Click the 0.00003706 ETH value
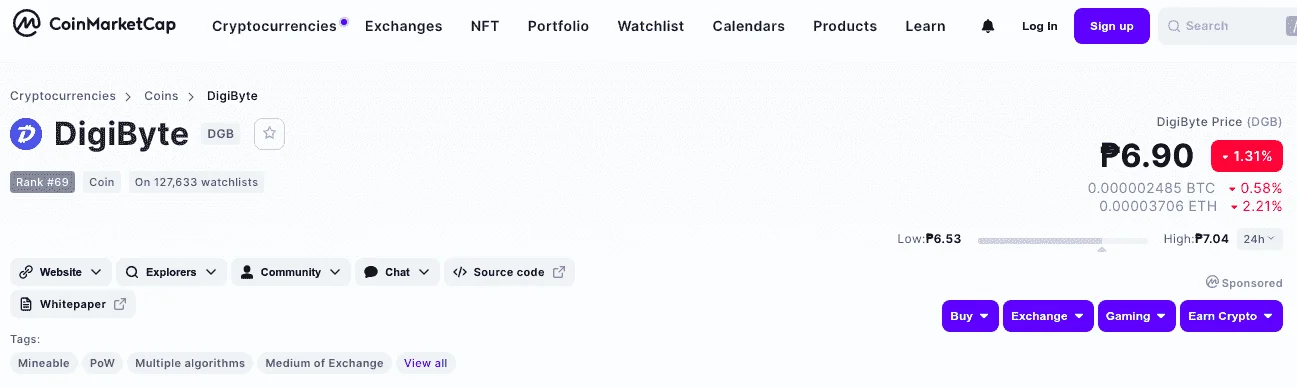The height and width of the screenshot is (388, 1297). (x=1158, y=206)
